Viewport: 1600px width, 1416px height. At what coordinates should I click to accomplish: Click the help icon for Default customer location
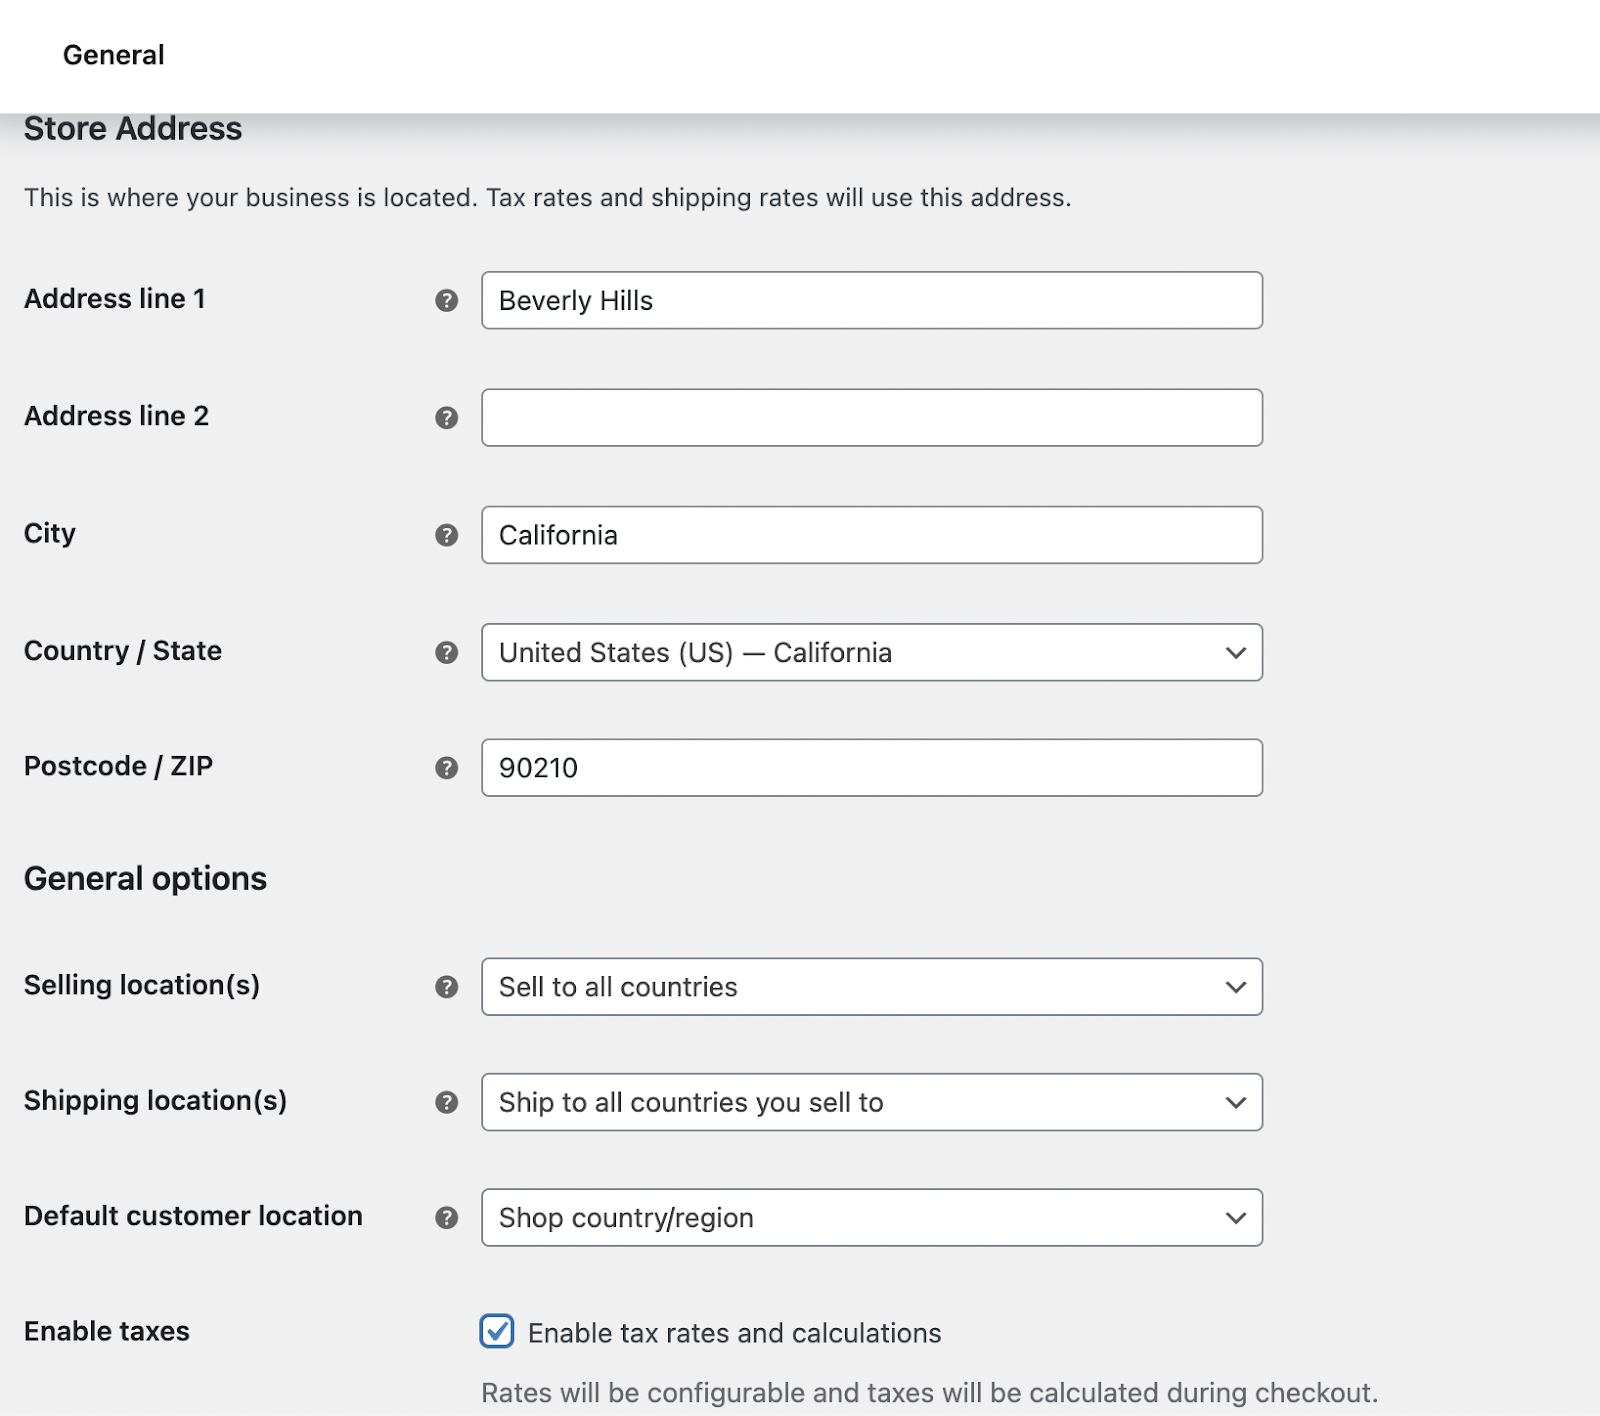[x=447, y=1218]
